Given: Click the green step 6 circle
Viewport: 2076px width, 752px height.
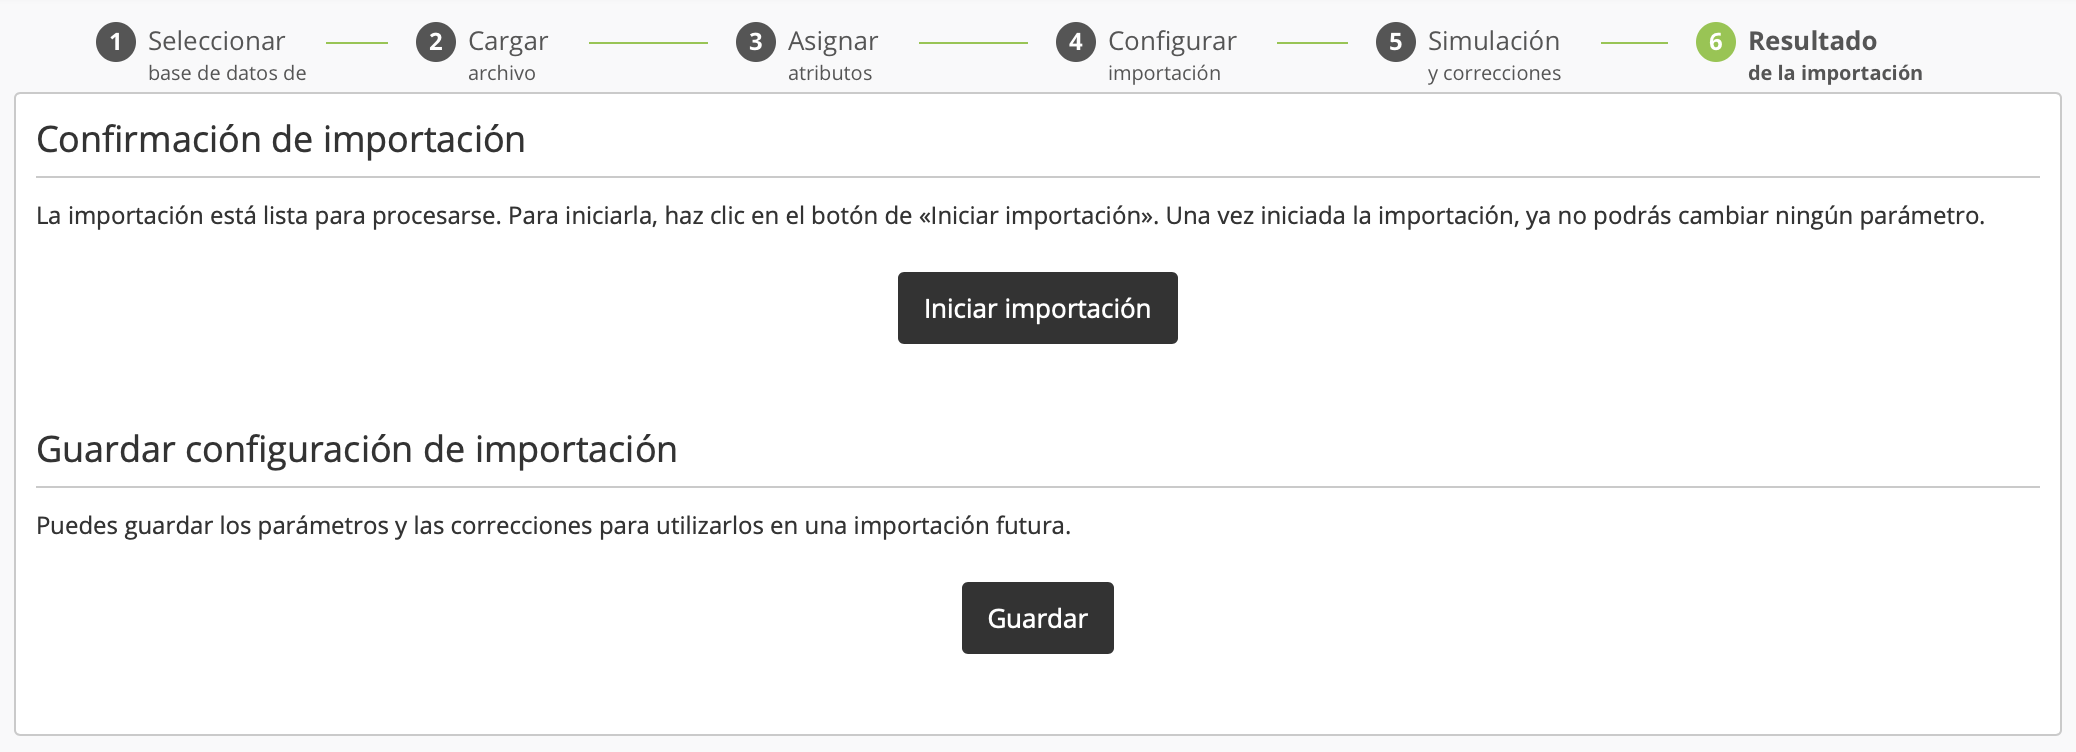Looking at the screenshot, I should pyautogui.click(x=1716, y=42).
